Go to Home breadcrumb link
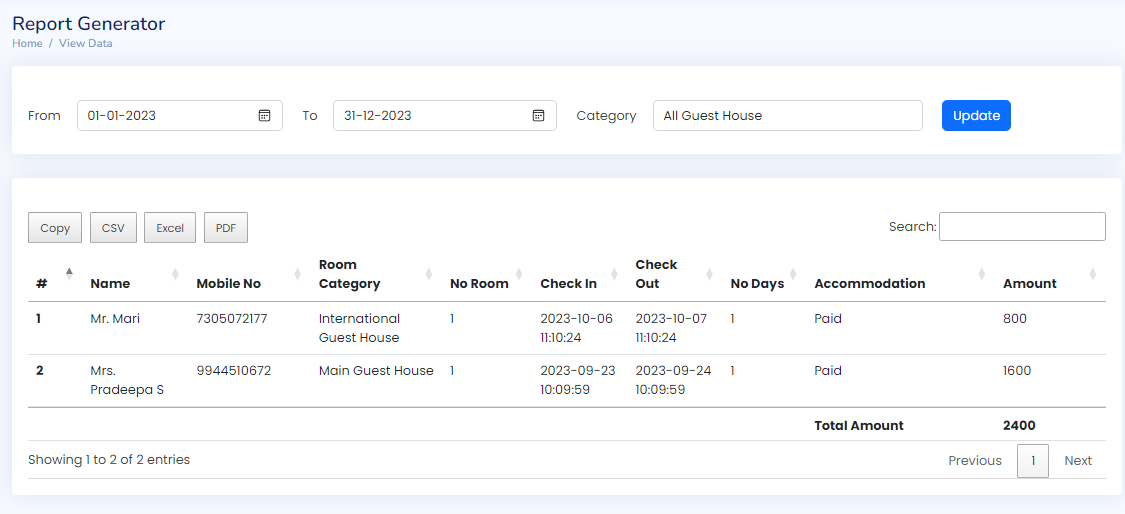 coord(27,43)
